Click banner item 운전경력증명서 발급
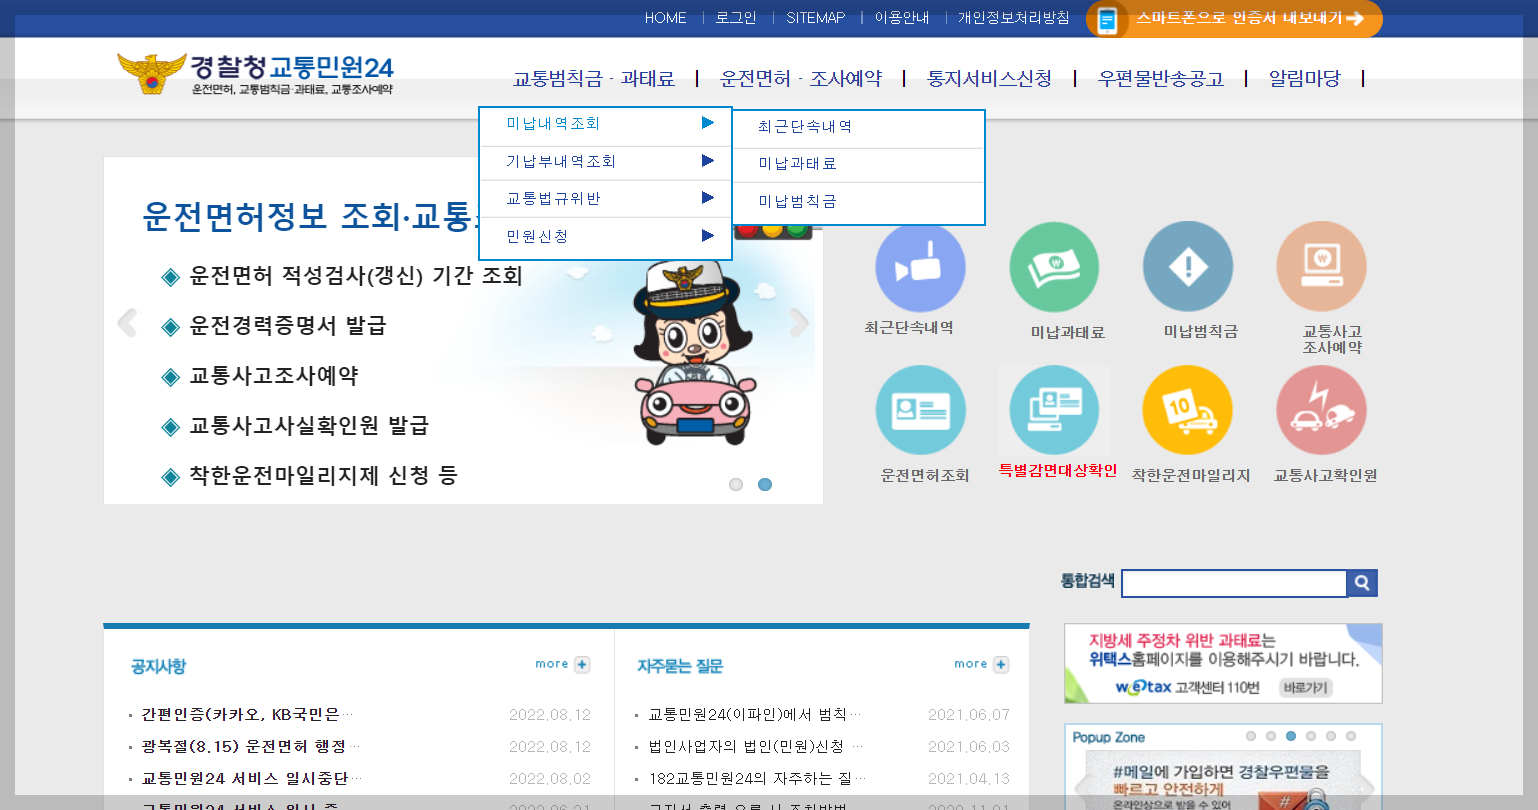Screen dimensions: 1538x810 pos(288,326)
